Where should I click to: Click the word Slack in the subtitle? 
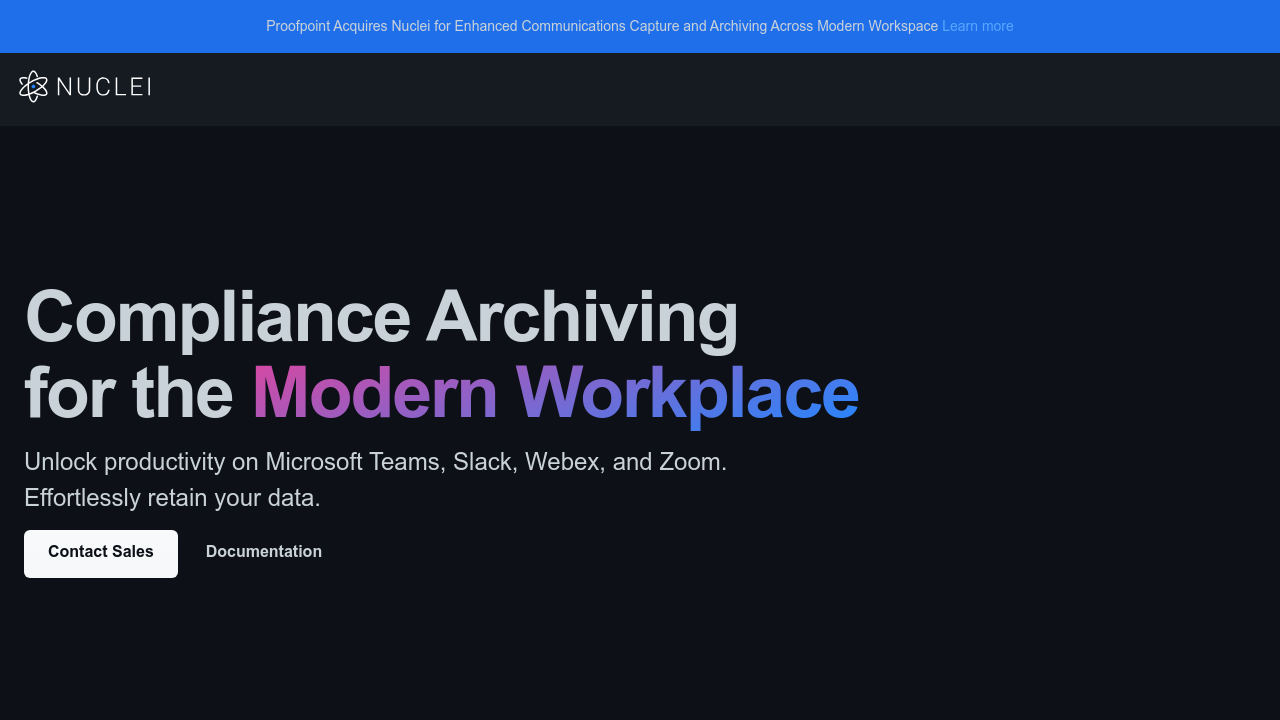pos(483,462)
